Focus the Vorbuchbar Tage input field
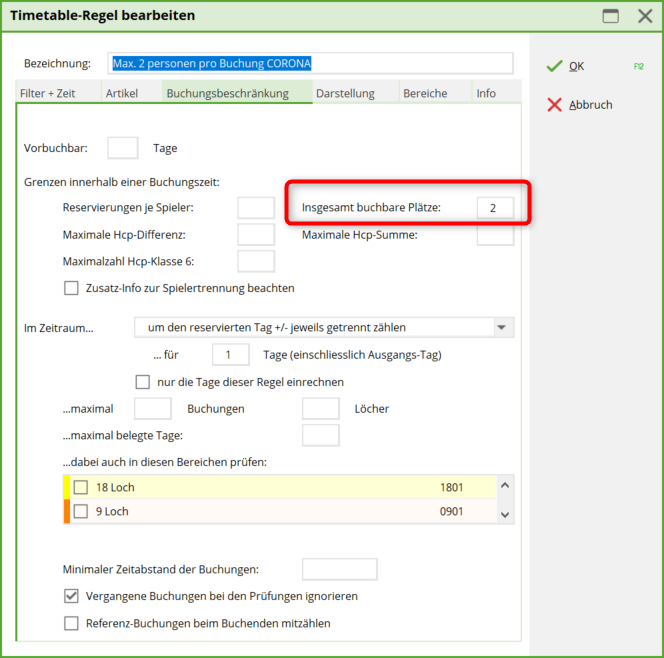Screen dimensions: 664x658 pos(122,148)
